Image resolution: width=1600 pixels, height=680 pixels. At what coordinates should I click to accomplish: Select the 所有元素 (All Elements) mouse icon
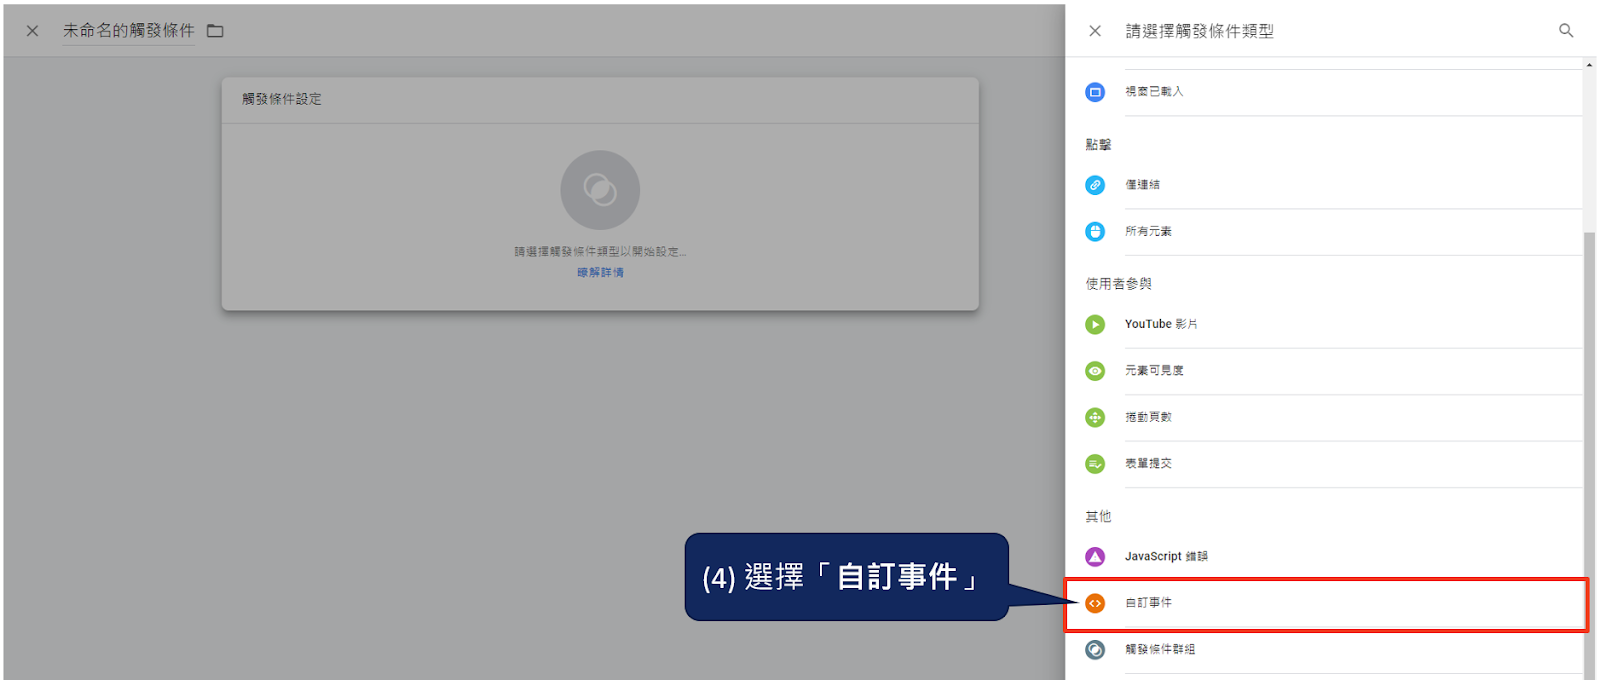[x=1095, y=232]
